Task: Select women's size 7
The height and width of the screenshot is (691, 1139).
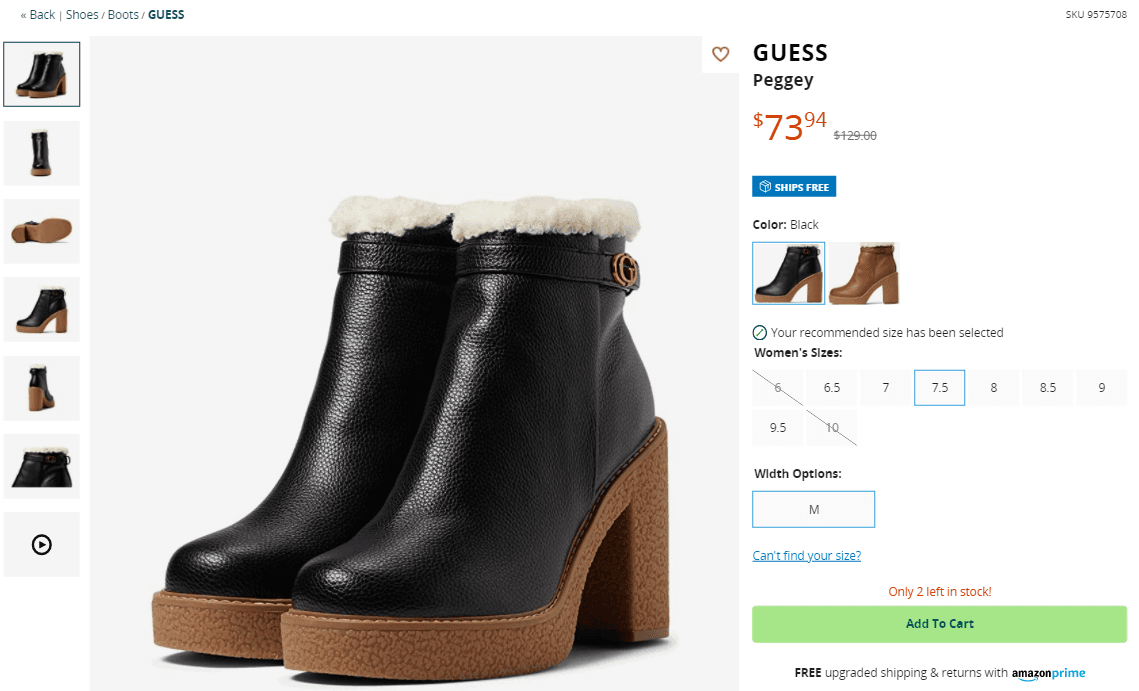Action: (x=885, y=387)
